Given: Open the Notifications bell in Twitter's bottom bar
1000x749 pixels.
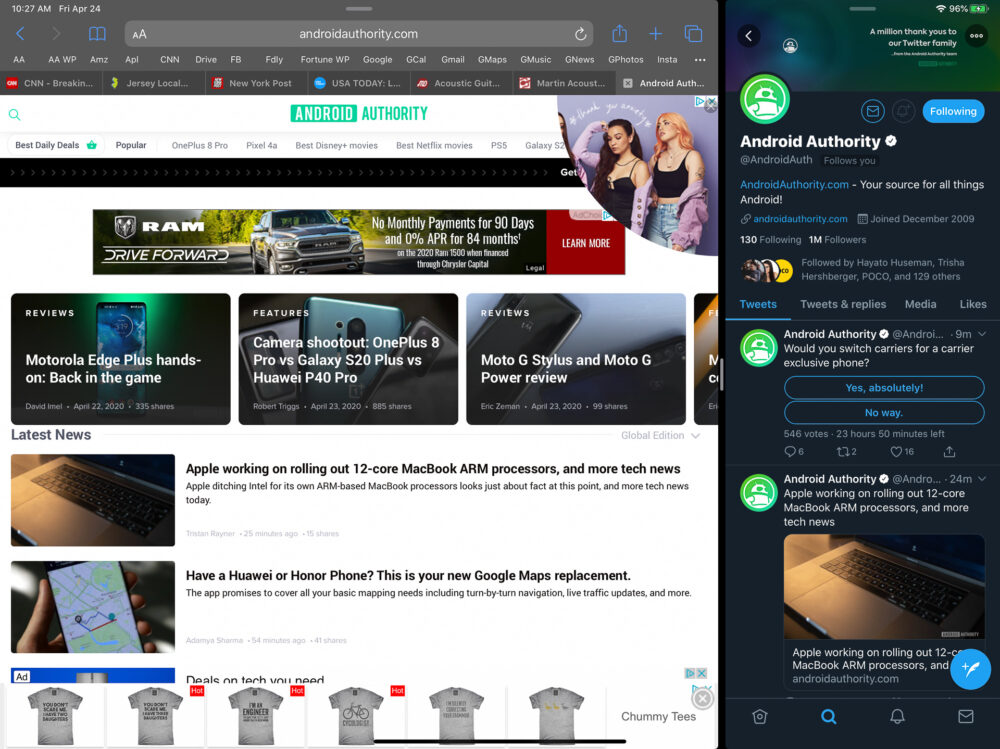Looking at the screenshot, I should click(896, 716).
